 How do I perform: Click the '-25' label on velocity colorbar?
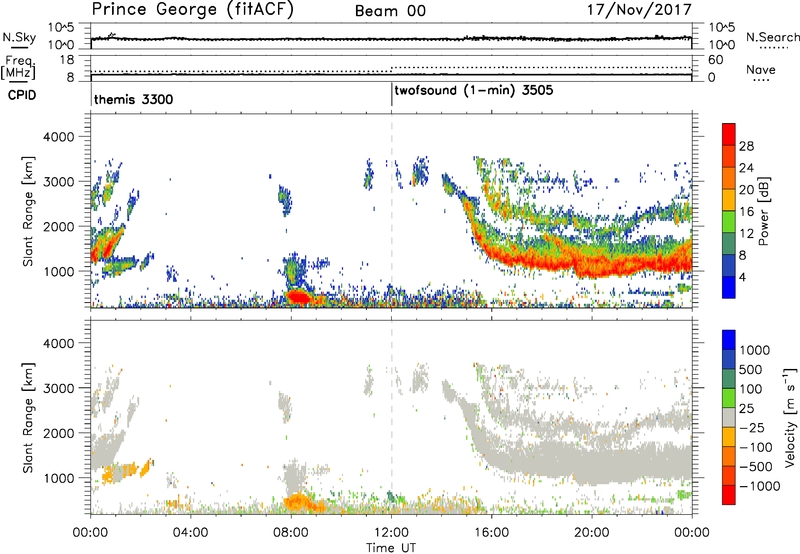point(751,427)
